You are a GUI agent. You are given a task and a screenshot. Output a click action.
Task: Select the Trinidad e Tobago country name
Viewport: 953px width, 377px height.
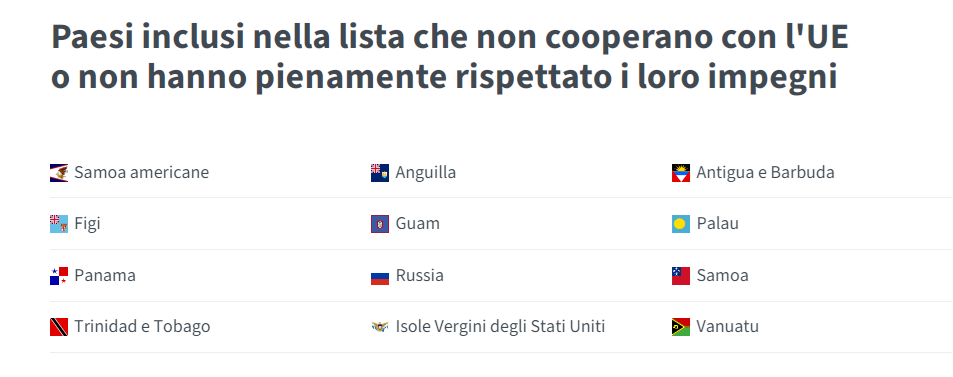point(142,327)
